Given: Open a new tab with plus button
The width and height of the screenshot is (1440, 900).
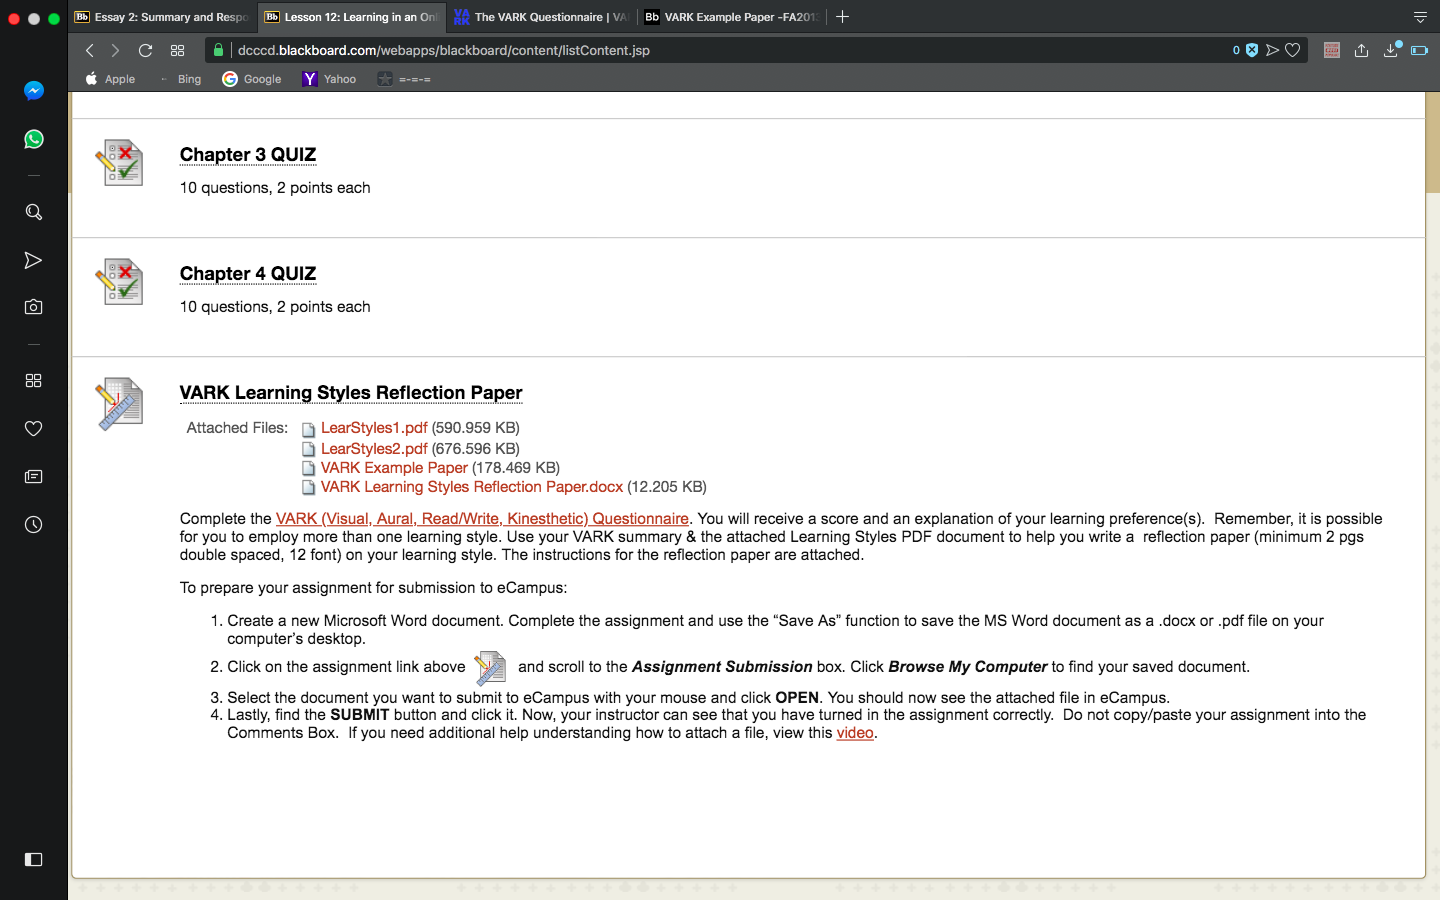Looking at the screenshot, I should [x=843, y=17].
